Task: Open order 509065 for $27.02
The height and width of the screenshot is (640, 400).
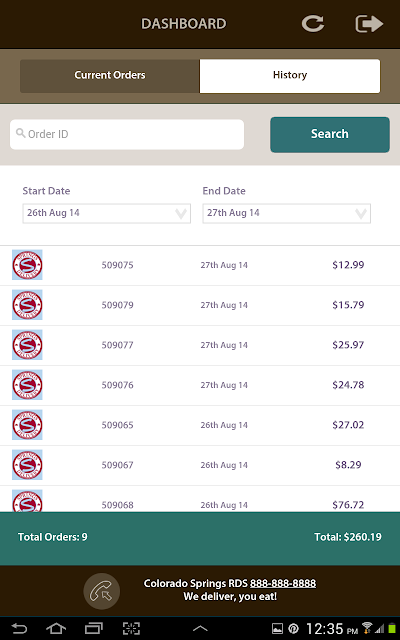Action: [x=200, y=425]
